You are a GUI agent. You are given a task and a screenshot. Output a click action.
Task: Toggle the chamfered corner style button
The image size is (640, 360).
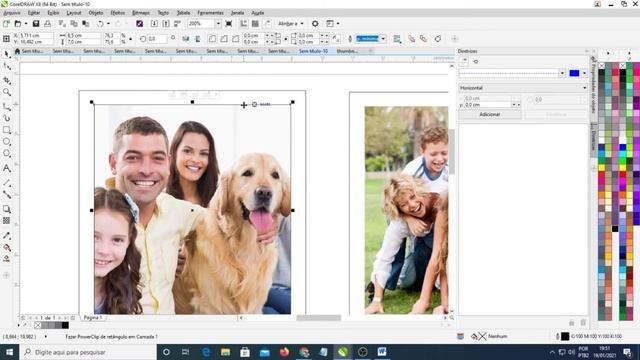click(x=236, y=39)
